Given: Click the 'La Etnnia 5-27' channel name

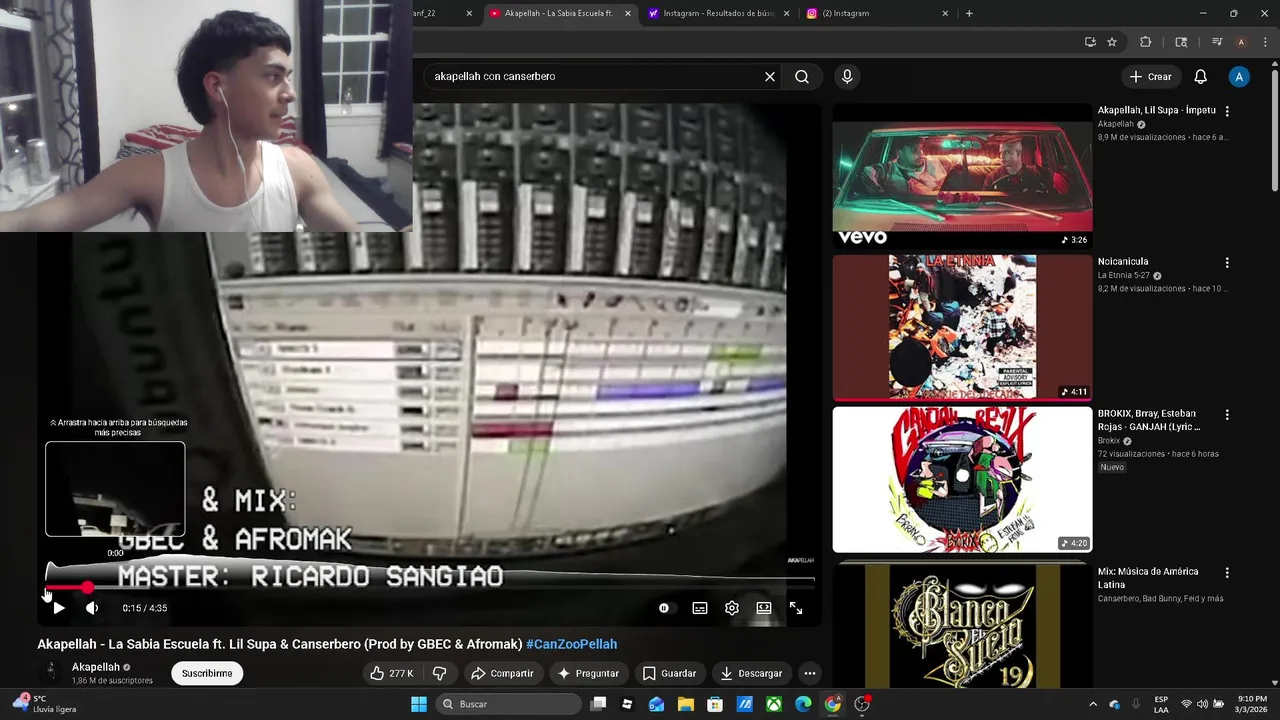Looking at the screenshot, I should pos(1124,275).
